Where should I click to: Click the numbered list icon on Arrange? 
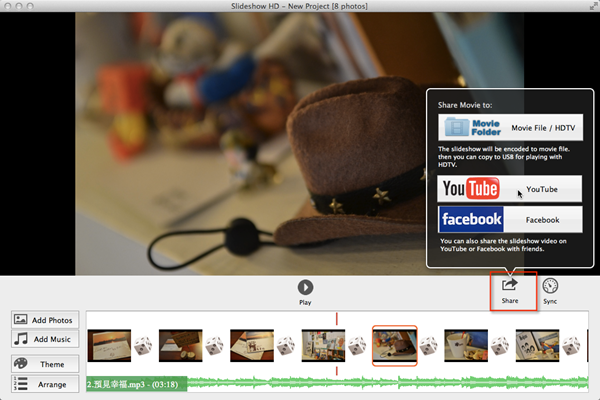[x=21, y=384]
